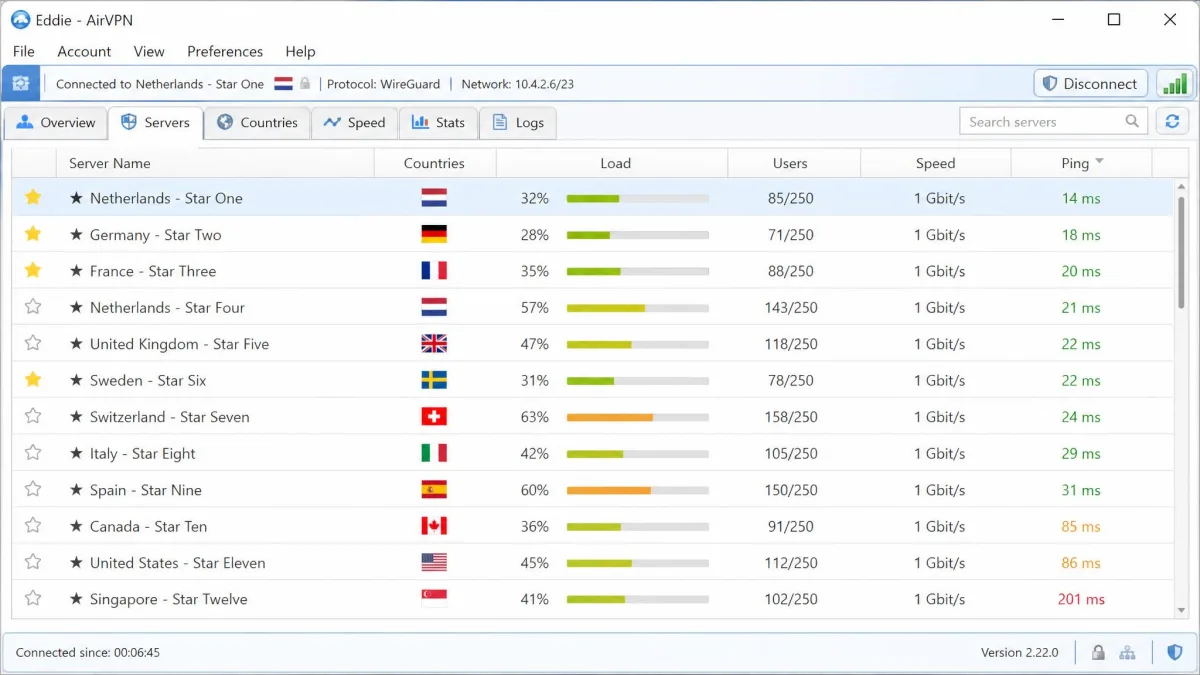Unfavorite Germany - Star Two star
This screenshot has width=1200, height=675.
tap(33, 234)
